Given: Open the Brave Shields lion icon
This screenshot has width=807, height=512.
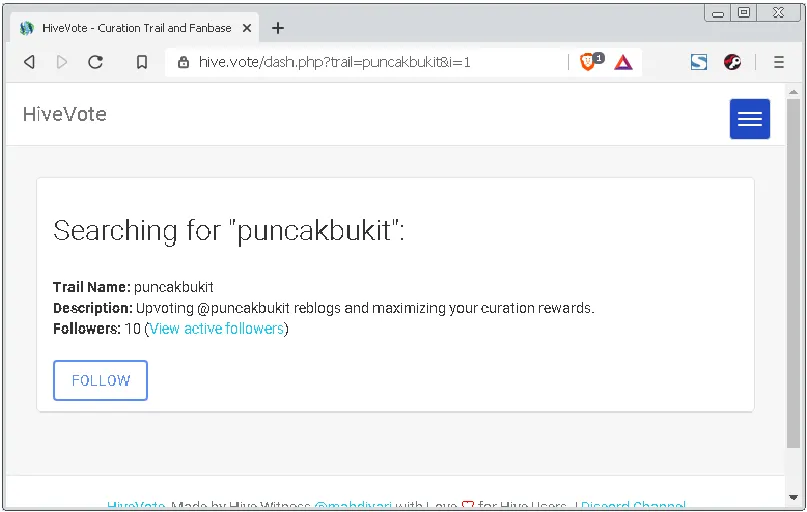Looking at the screenshot, I should (x=589, y=62).
